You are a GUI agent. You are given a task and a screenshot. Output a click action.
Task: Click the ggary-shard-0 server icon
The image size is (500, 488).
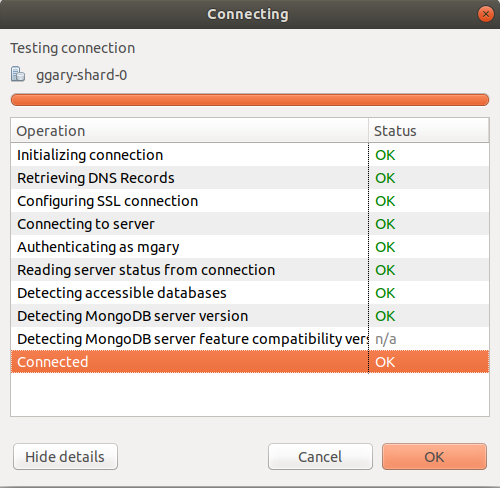click(x=18, y=74)
